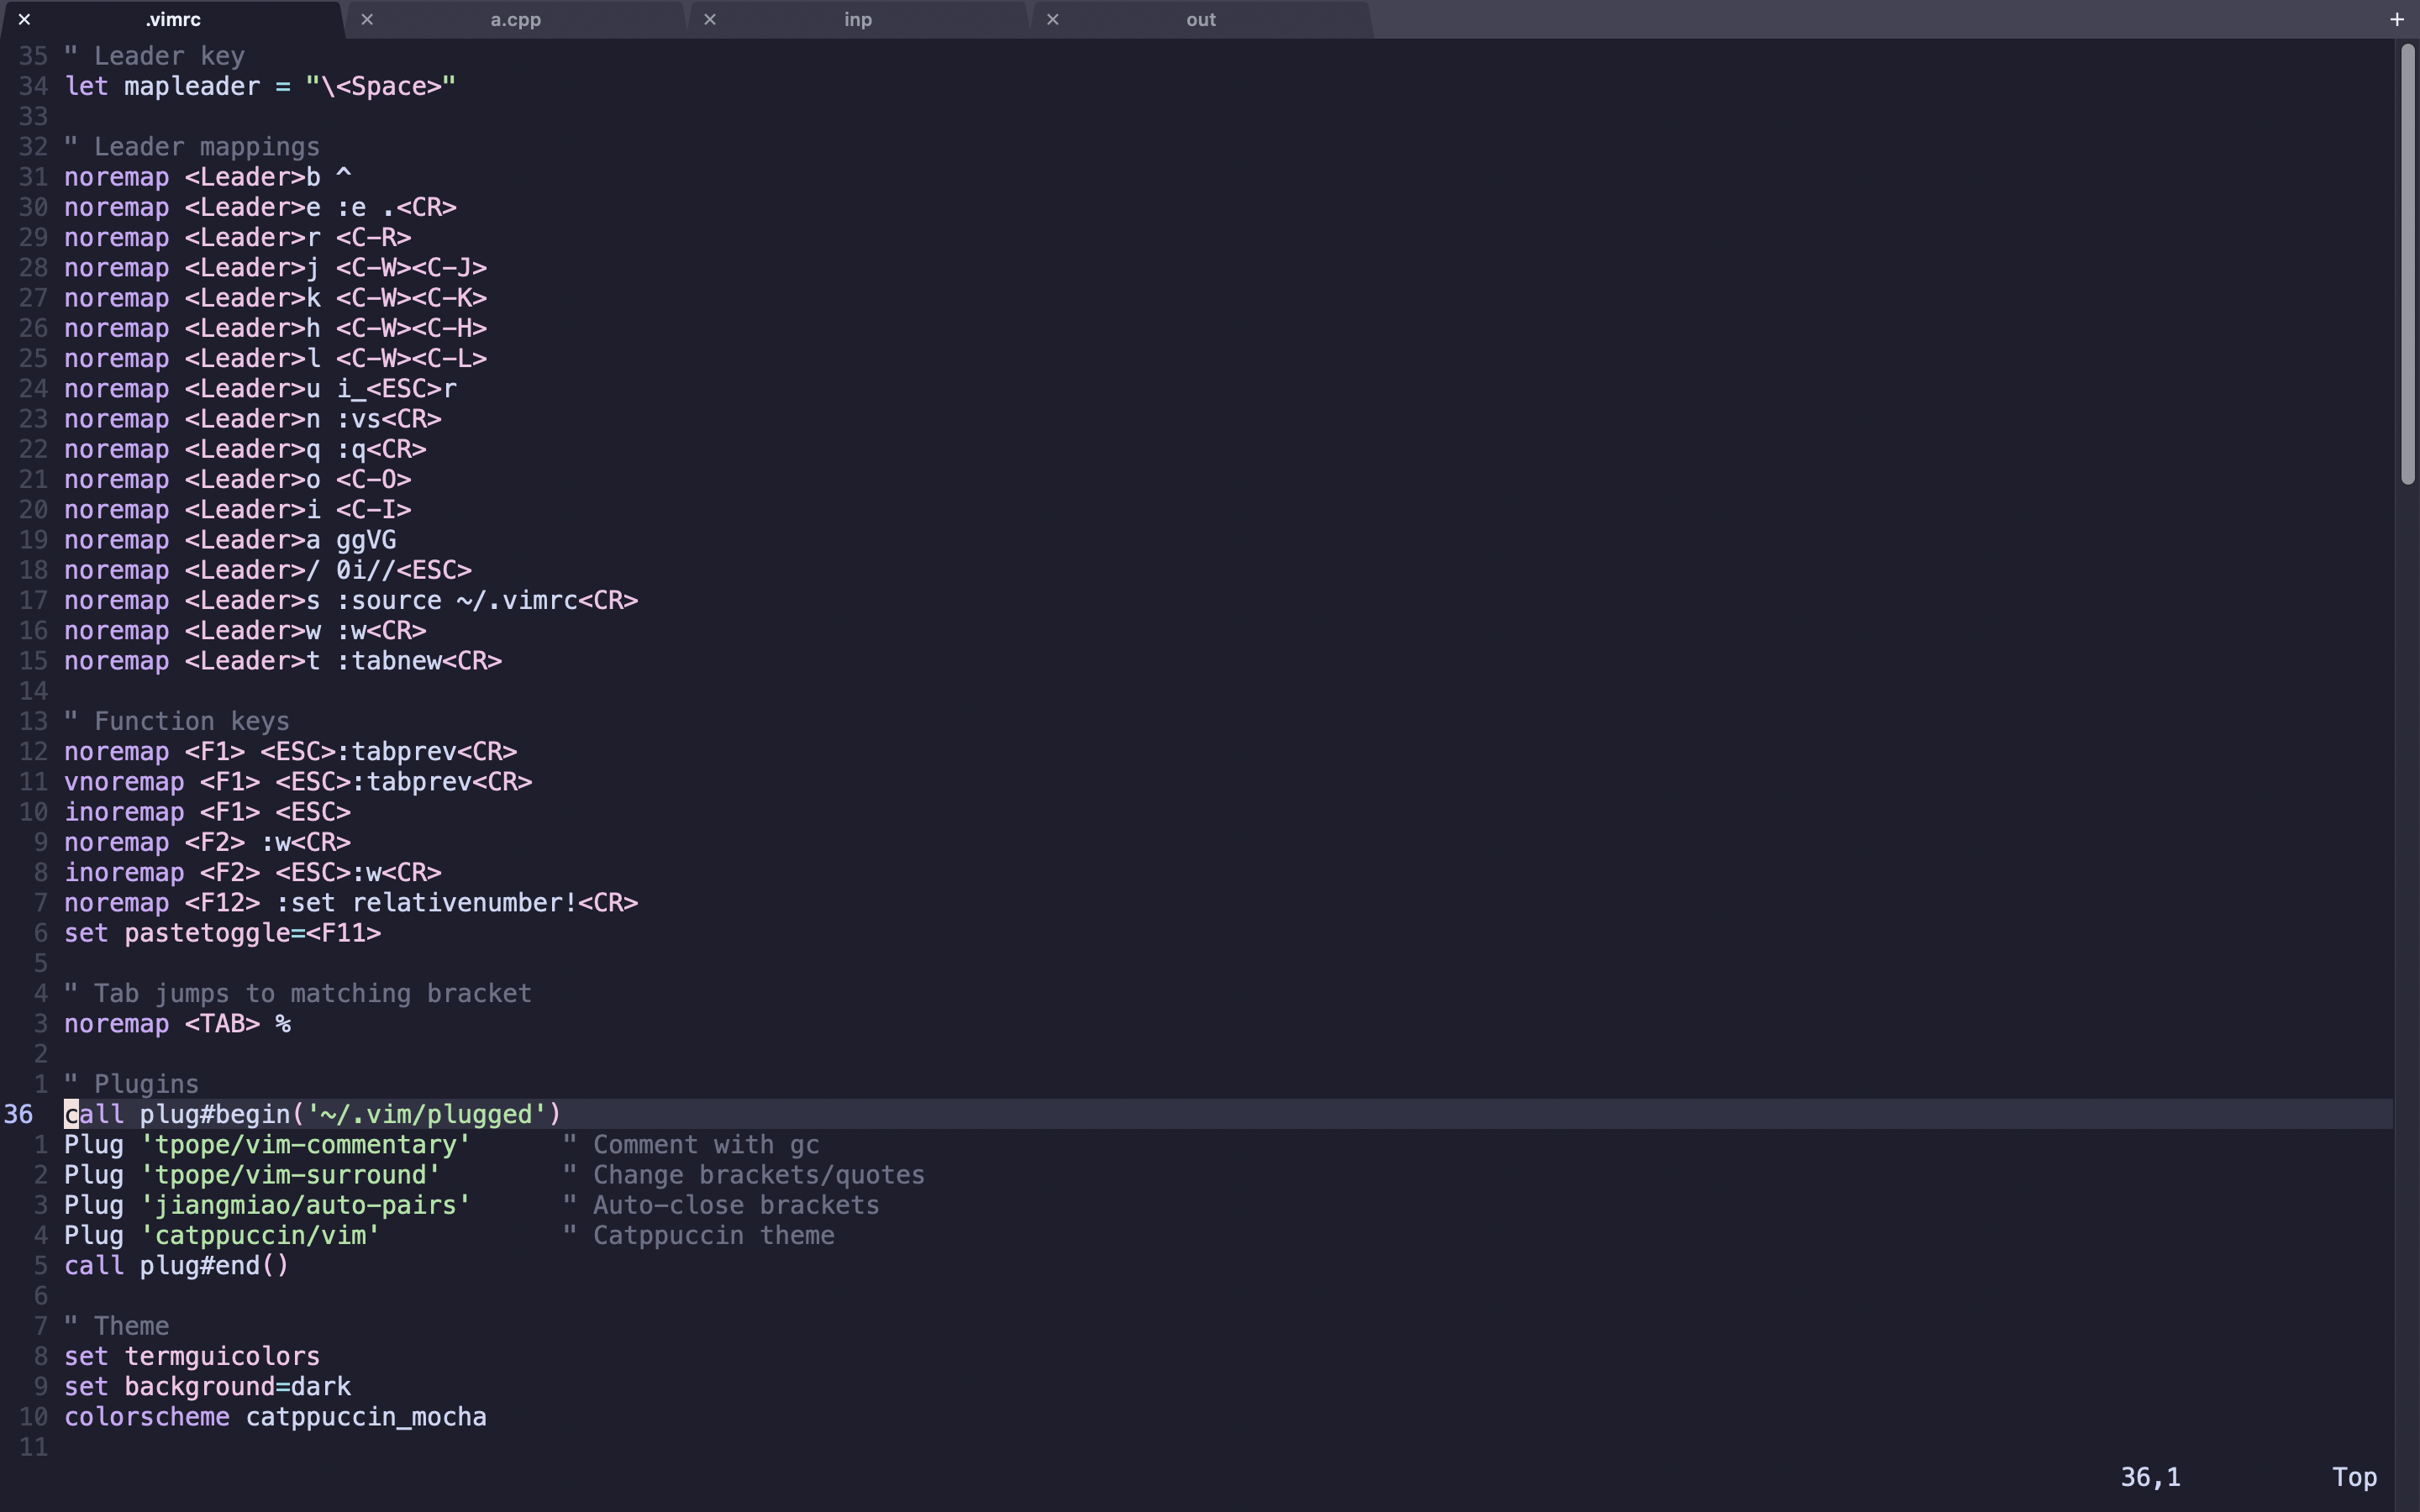This screenshot has height=1512, width=2420.
Task: Click the colorscheme catppuccin_mocha line
Action: (x=276, y=1417)
